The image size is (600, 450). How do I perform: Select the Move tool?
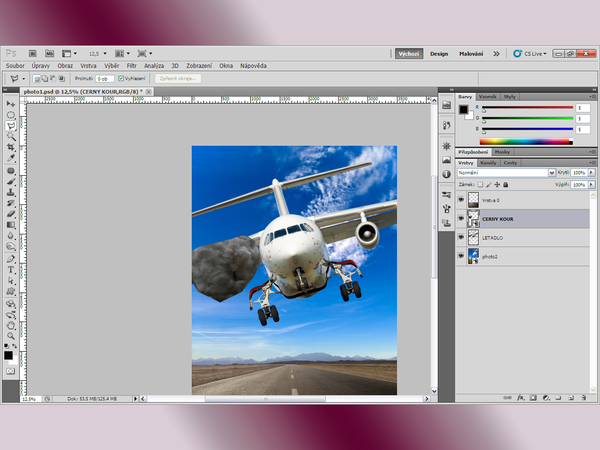tap(11, 103)
